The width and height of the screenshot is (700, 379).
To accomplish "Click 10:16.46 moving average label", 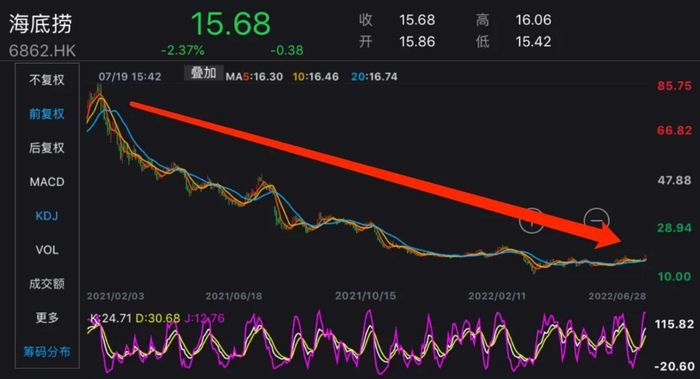I will tap(316, 77).
